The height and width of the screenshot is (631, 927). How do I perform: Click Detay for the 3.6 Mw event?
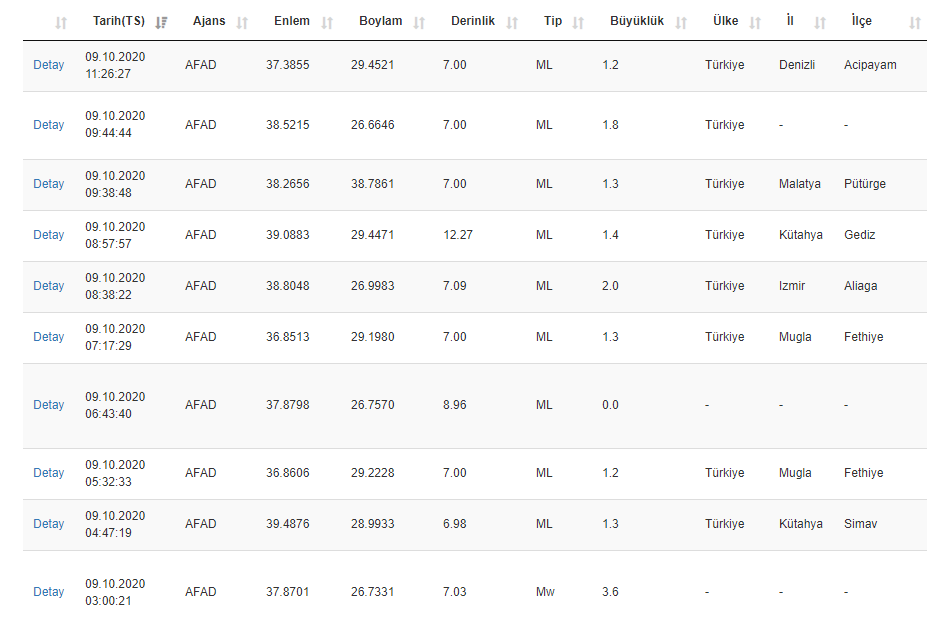[x=48, y=592]
